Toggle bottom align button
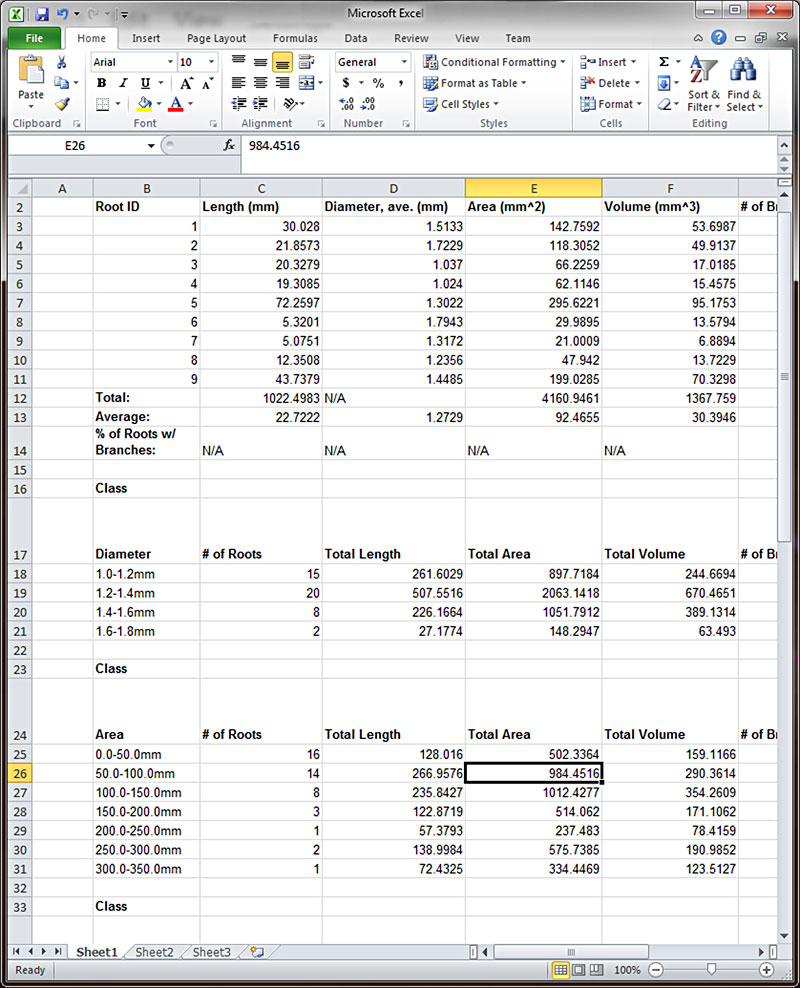Image resolution: width=800 pixels, height=988 pixels. tap(282, 62)
